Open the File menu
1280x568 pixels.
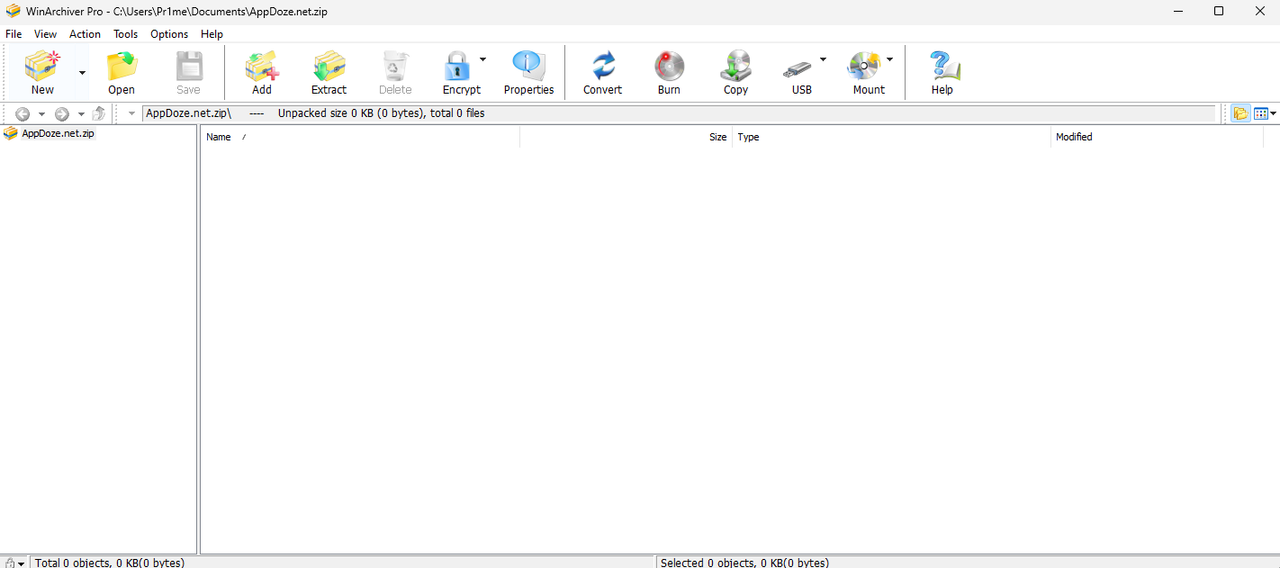pos(14,34)
